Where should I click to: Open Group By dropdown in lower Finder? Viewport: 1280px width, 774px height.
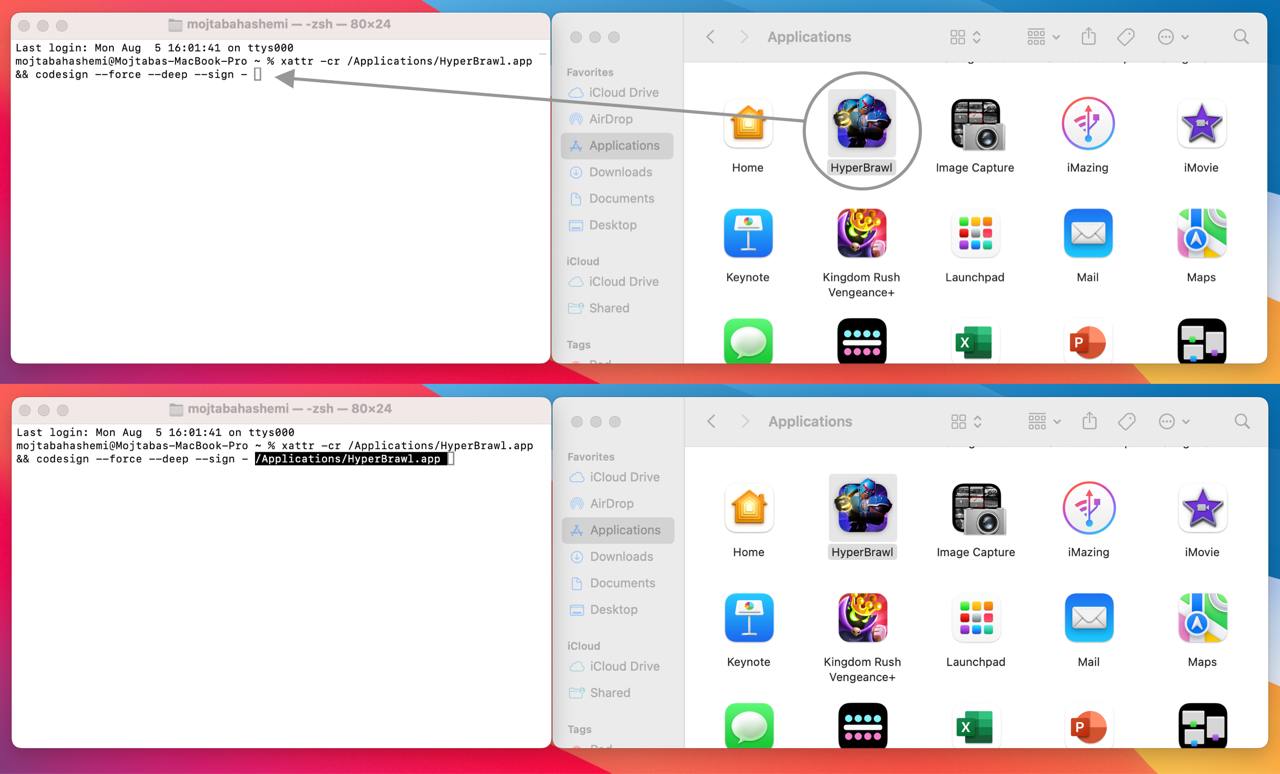(1044, 421)
